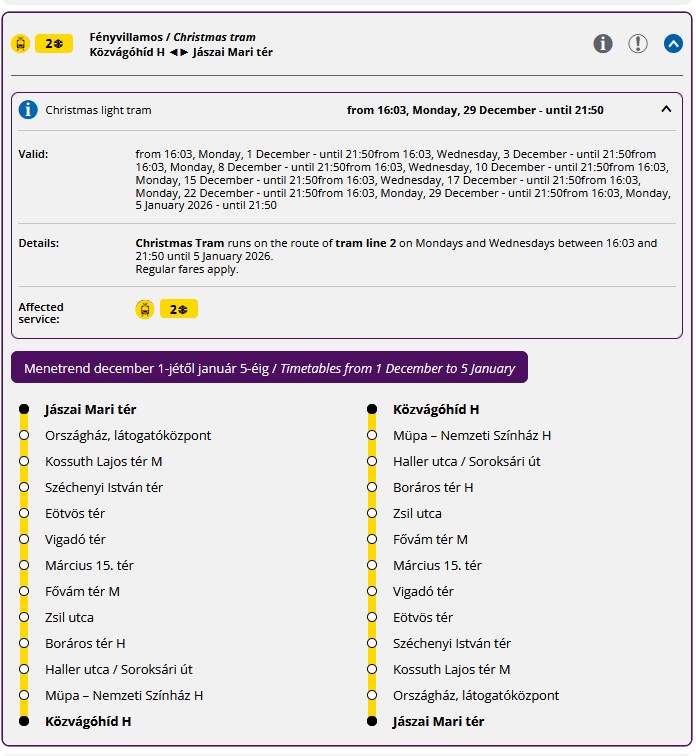Viewport: 696px width, 756px height.
Task: Click the Közvágóhíd H ◄► Jászai Mari tér heading
Action: pos(181,52)
